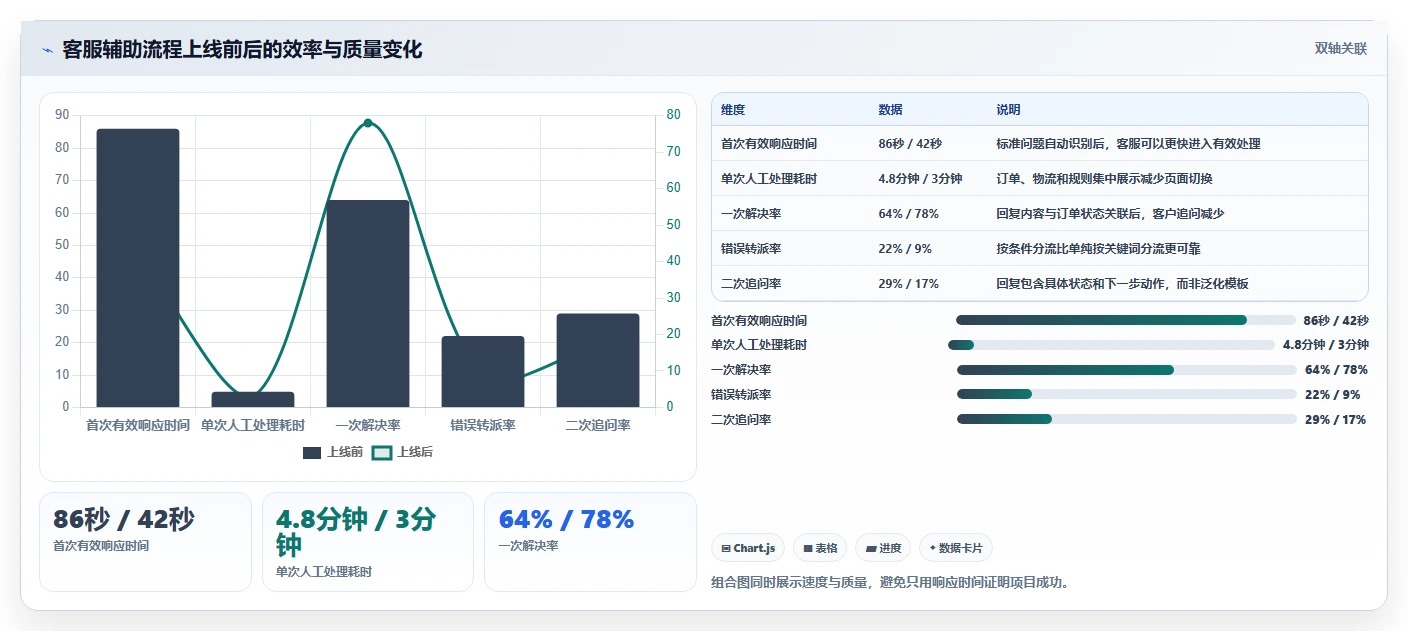
Task: Click left y-axis value 90
Action: tap(62, 115)
